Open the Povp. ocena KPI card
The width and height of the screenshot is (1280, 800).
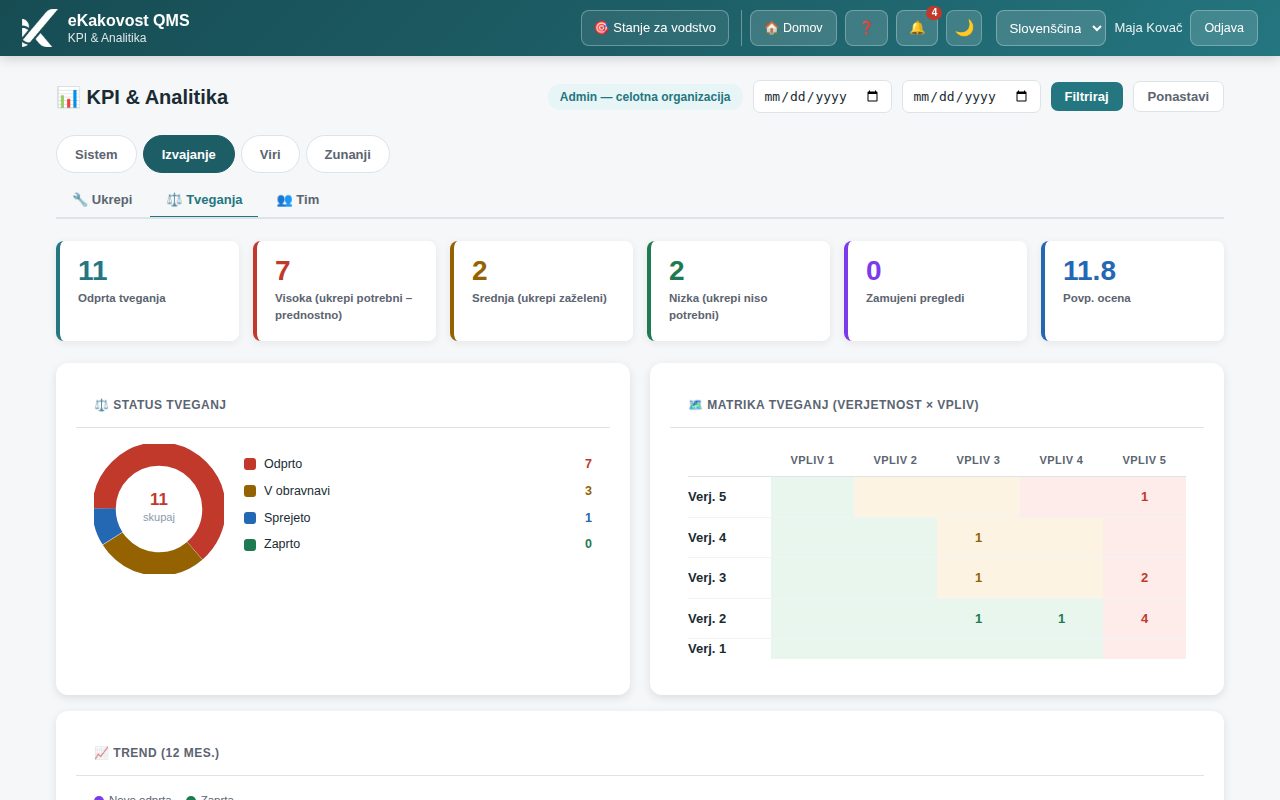[1133, 291]
